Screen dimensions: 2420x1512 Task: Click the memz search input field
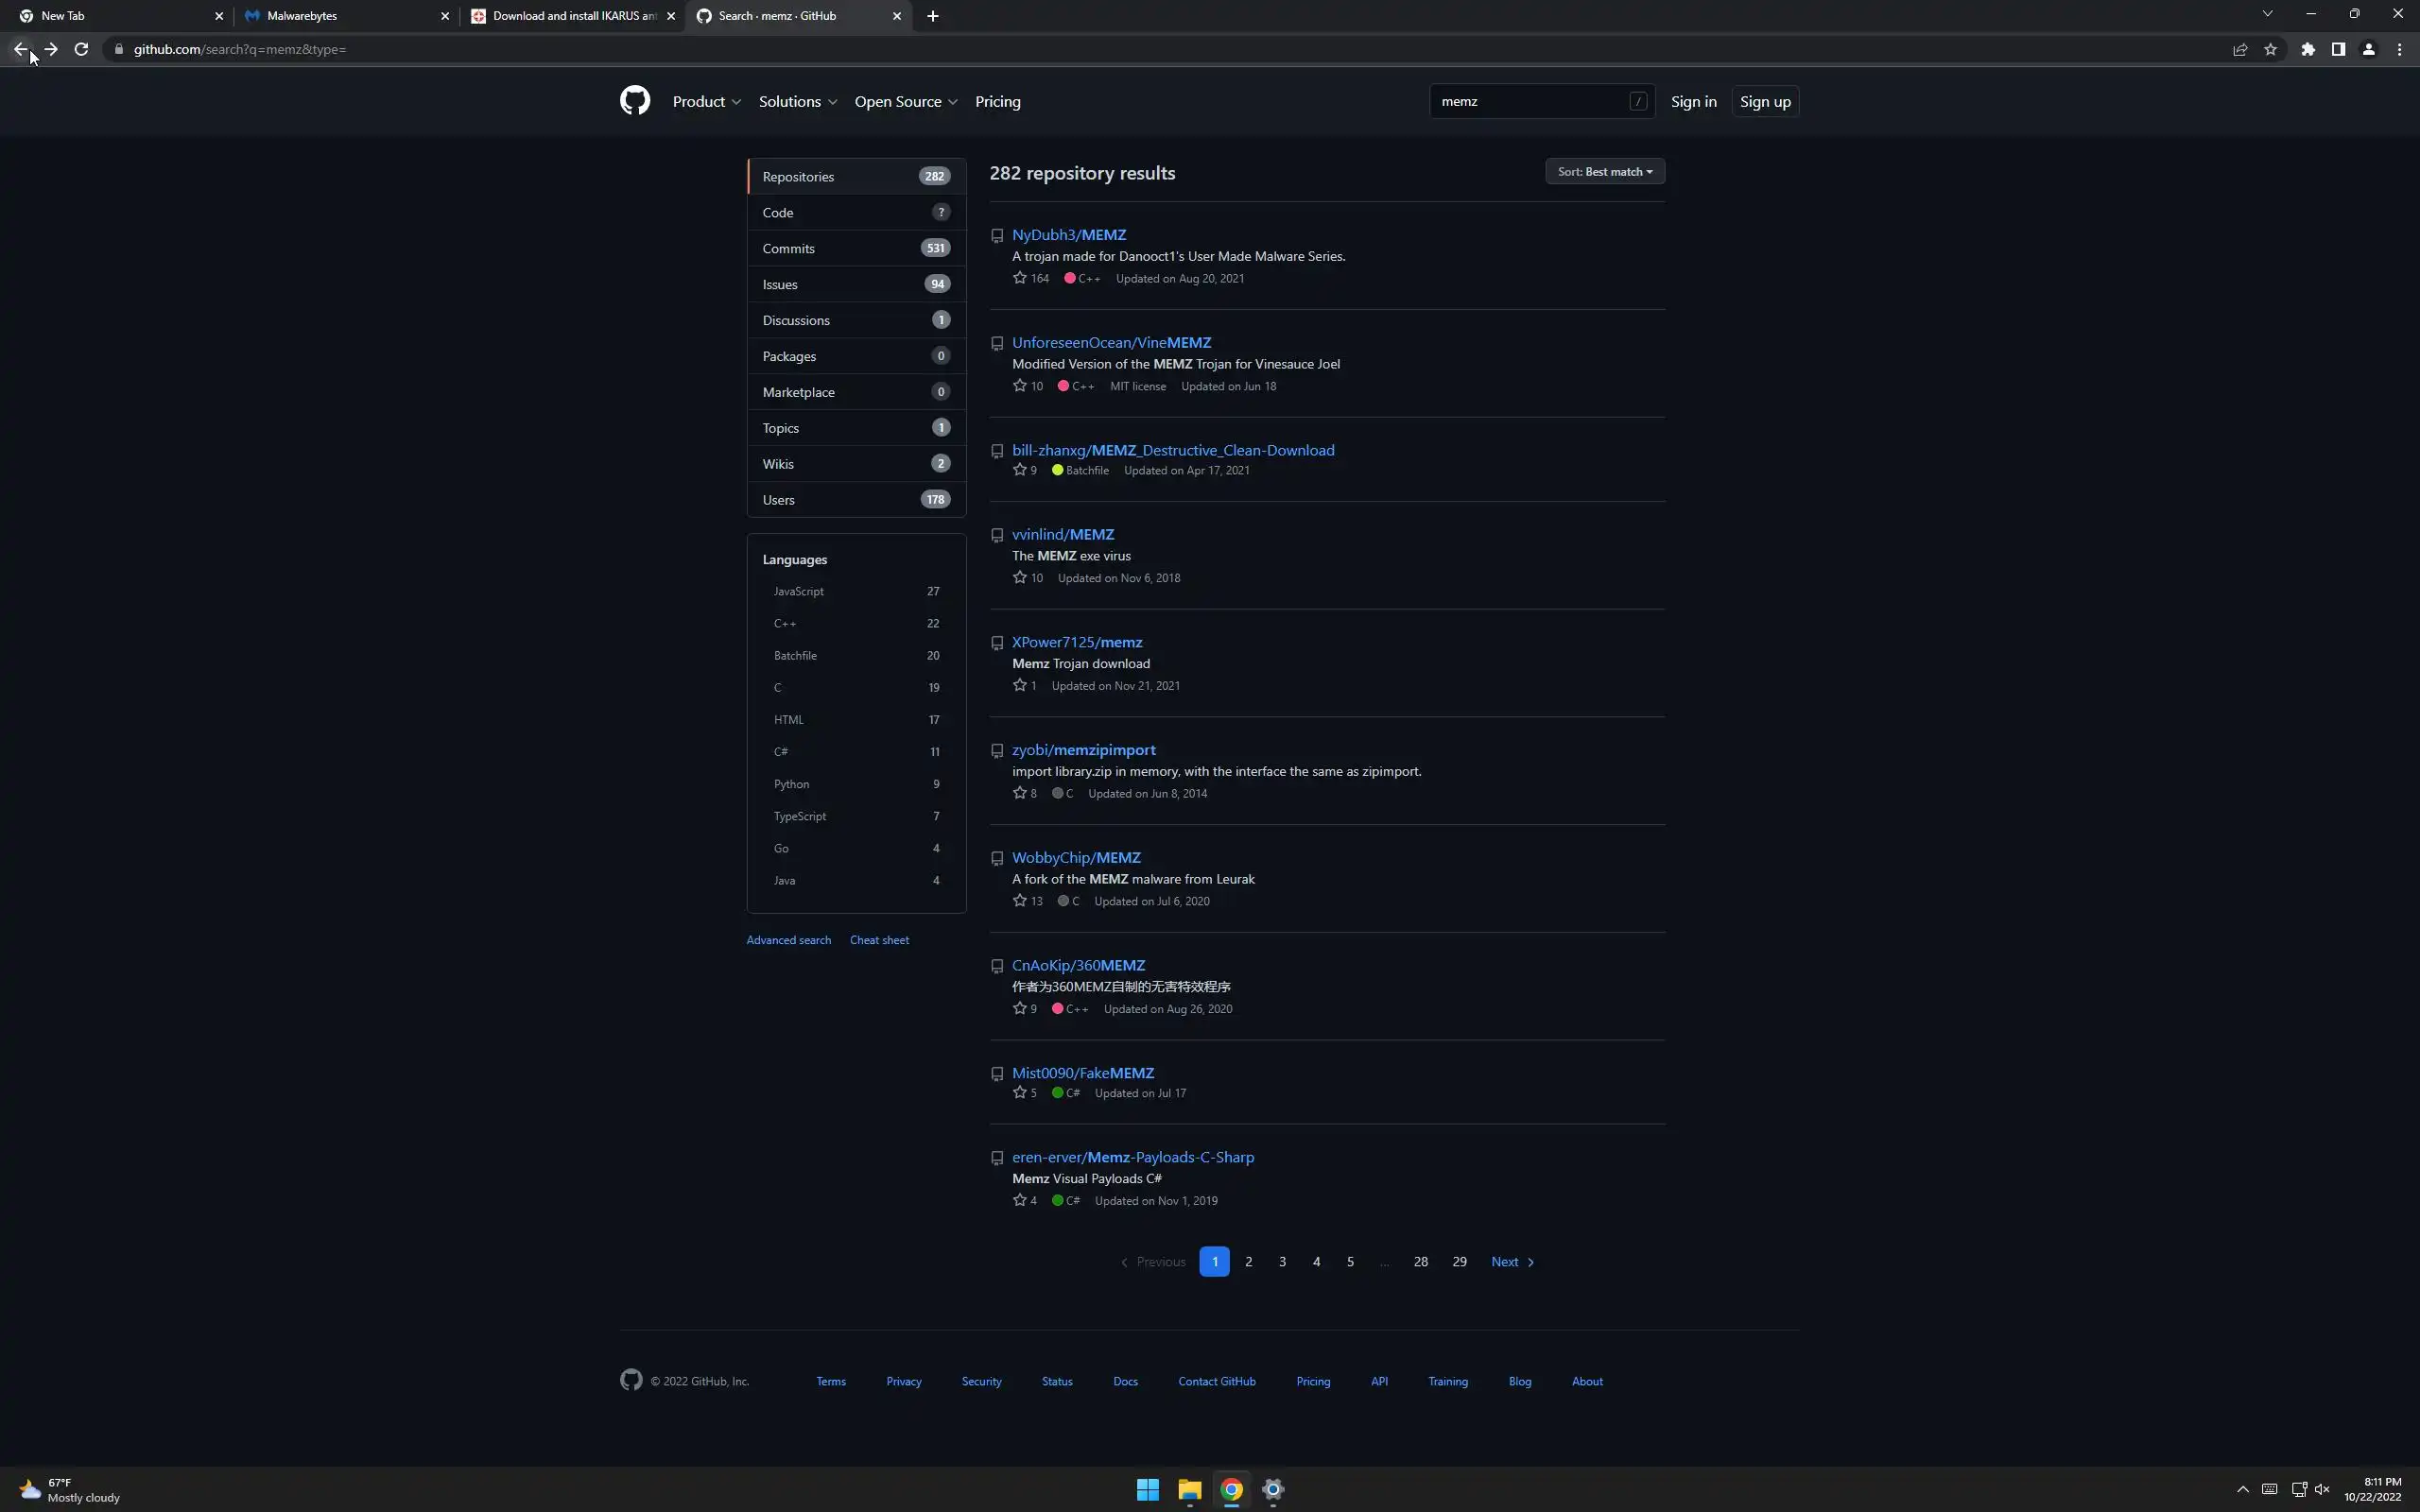click(x=1530, y=101)
